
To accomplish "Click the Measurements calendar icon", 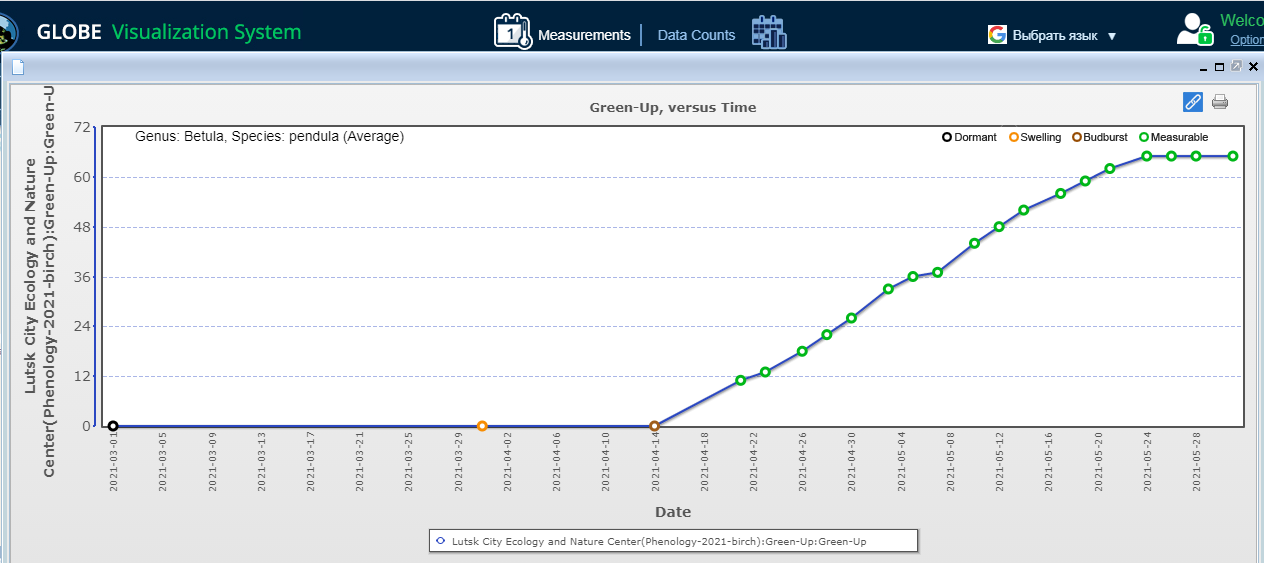I will [512, 32].
